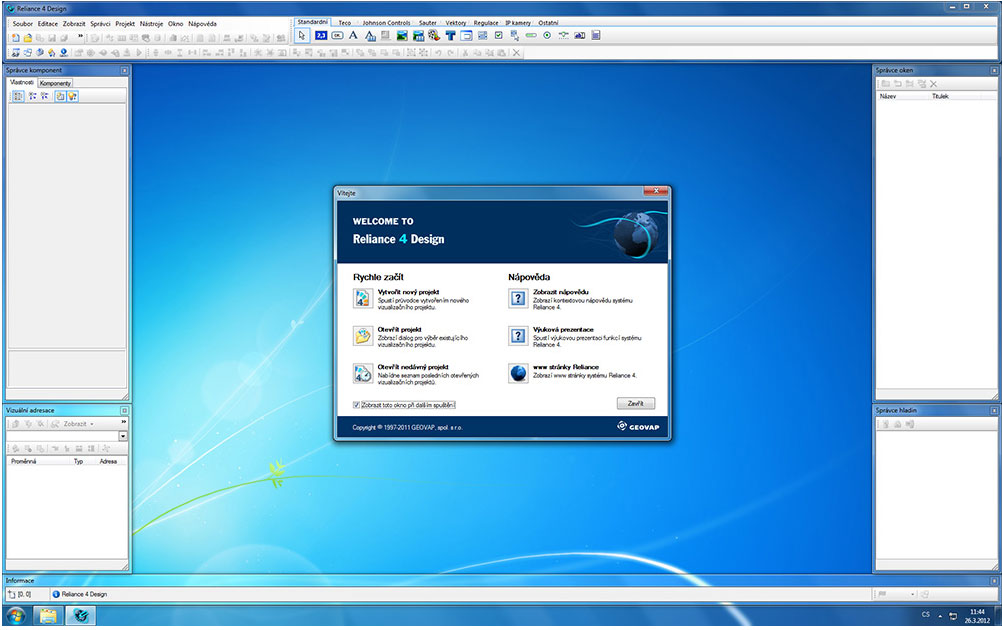Pick the OK button component icon
Viewport: 1002px width, 630px height.
tap(337, 35)
